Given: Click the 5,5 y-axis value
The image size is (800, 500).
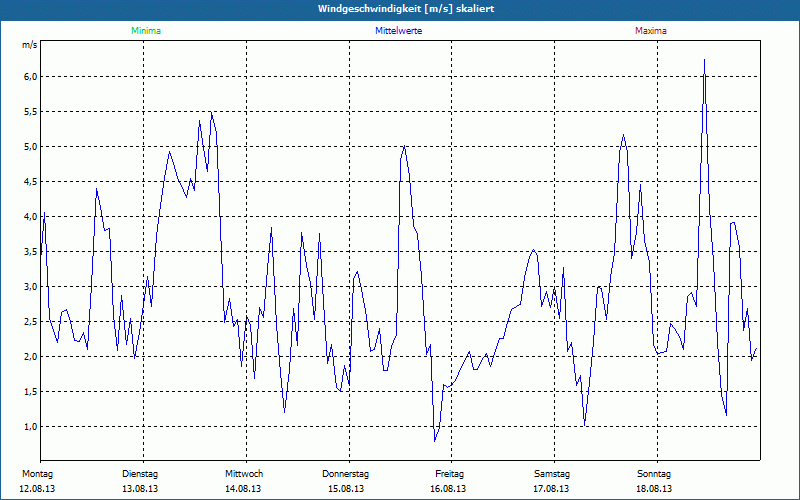Looking at the screenshot, I should (x=31, y=112).
